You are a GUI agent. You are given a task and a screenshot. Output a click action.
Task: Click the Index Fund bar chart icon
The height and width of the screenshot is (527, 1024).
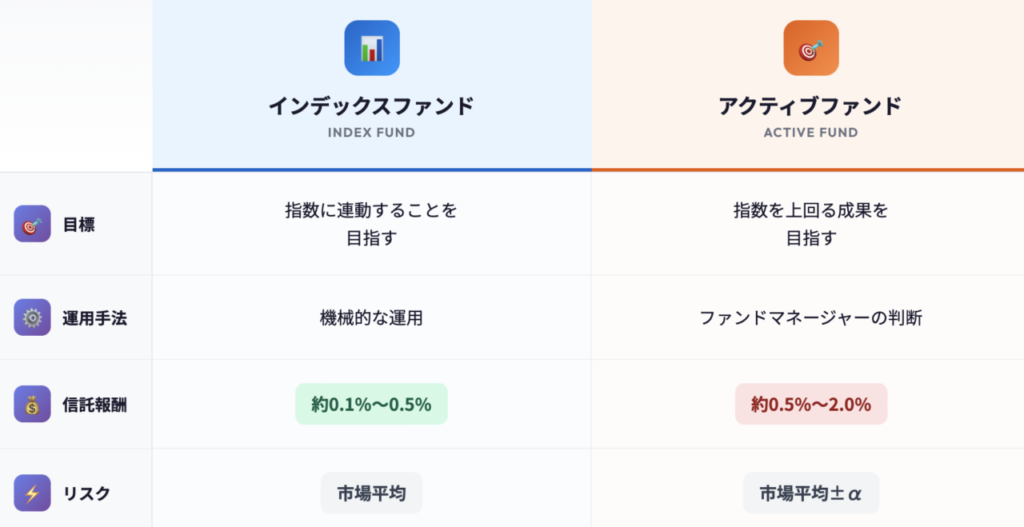[x=371, y=48]
